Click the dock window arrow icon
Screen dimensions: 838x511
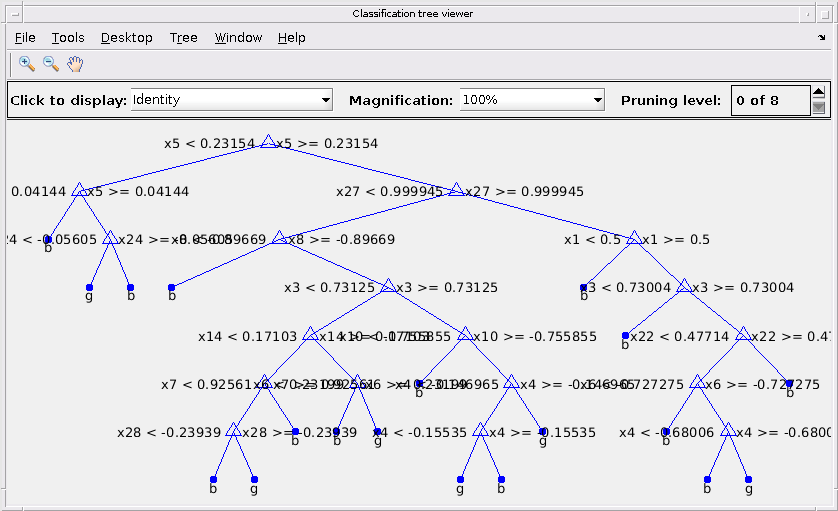click(x=821, y=37)
